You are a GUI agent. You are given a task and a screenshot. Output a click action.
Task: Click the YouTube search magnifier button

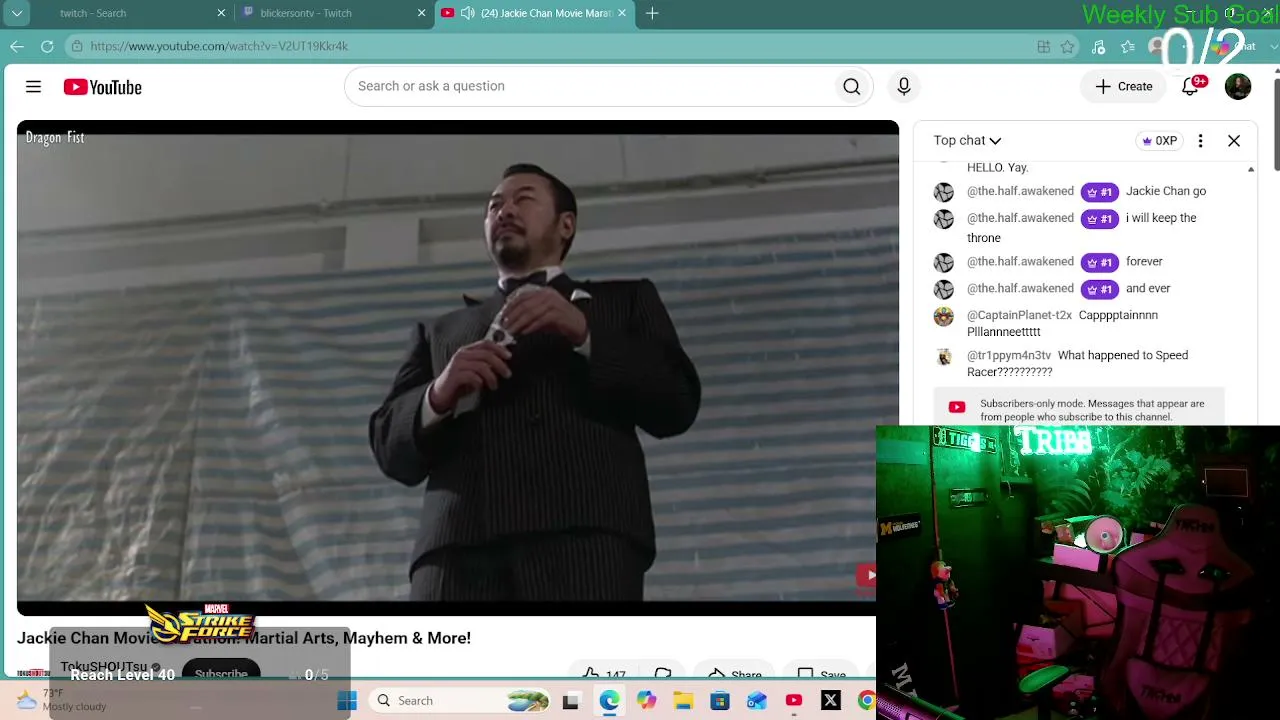point(852,87)
